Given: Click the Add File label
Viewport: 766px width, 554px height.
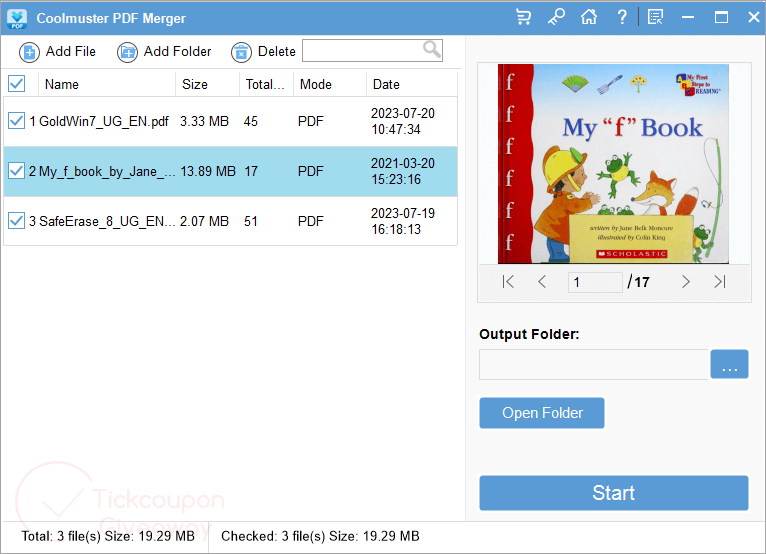Looking at the screenshot, I should pos(71,51).
